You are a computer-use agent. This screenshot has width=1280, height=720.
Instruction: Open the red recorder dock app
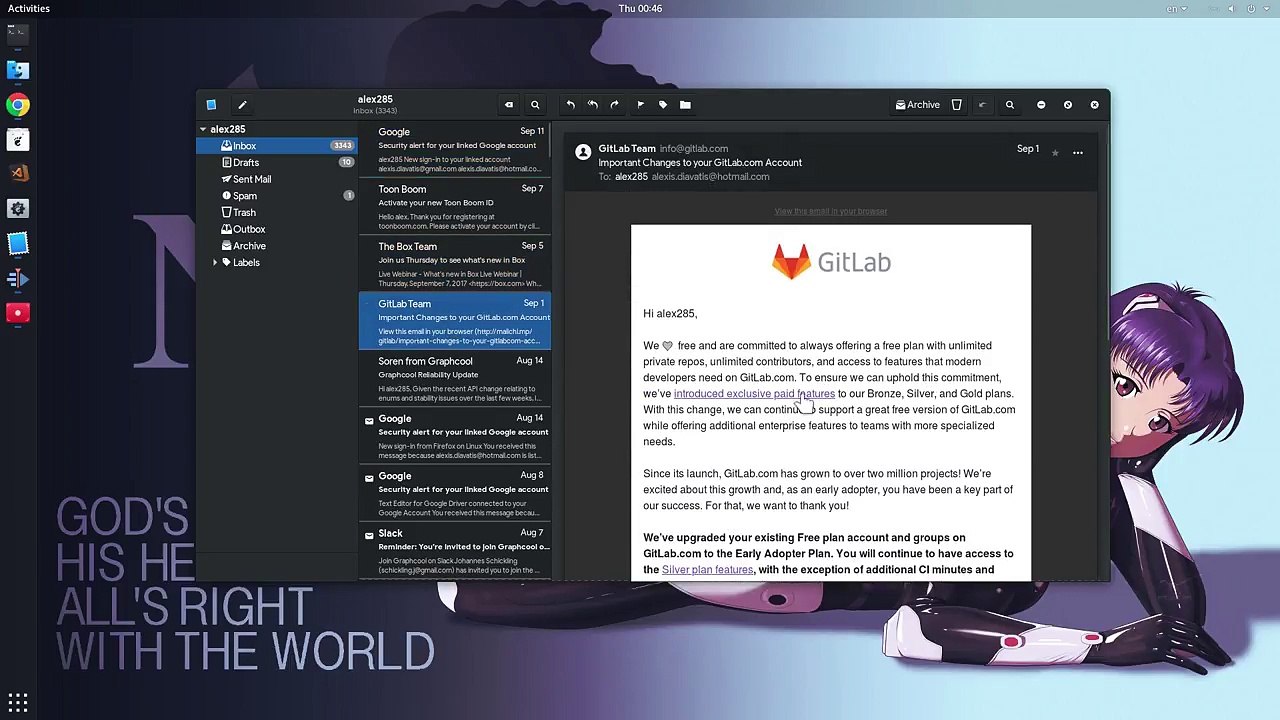(x=17, y=313)
